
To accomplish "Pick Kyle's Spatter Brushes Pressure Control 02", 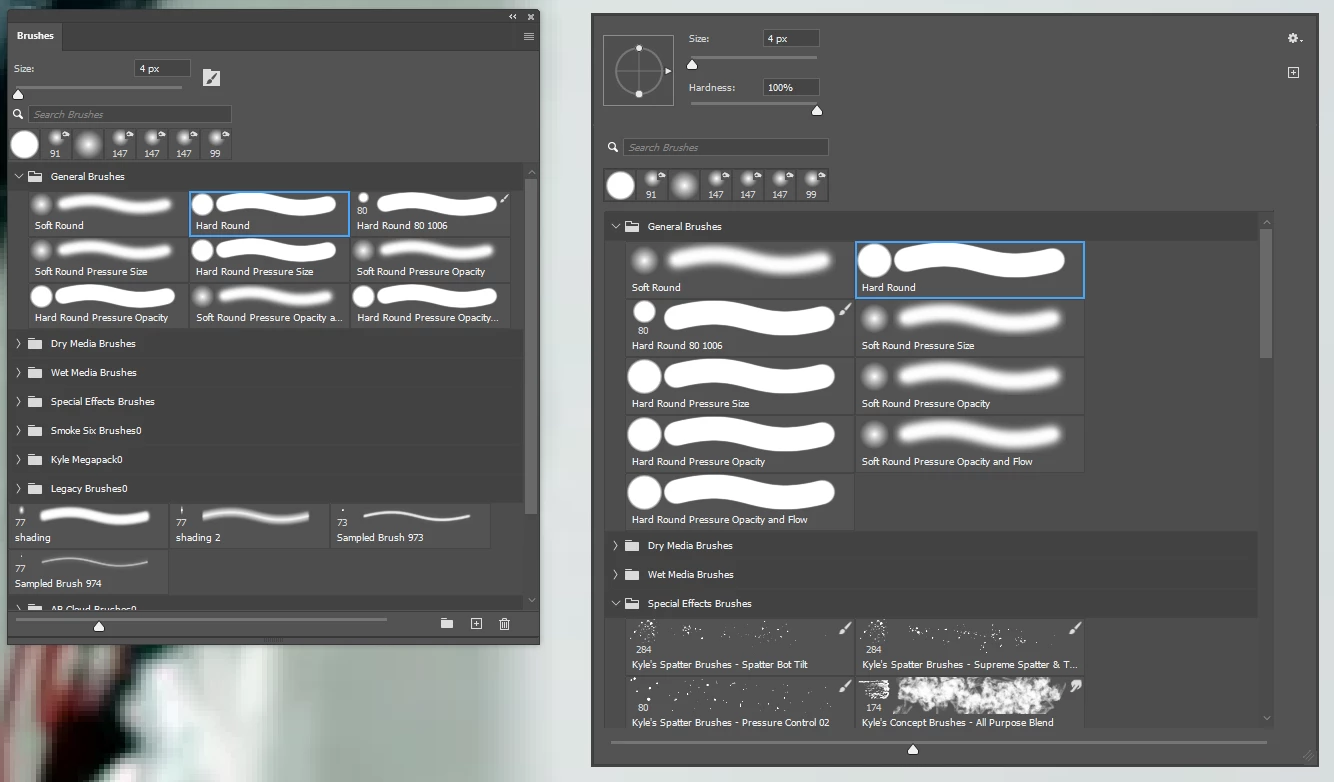I will (x=740, y=704).
